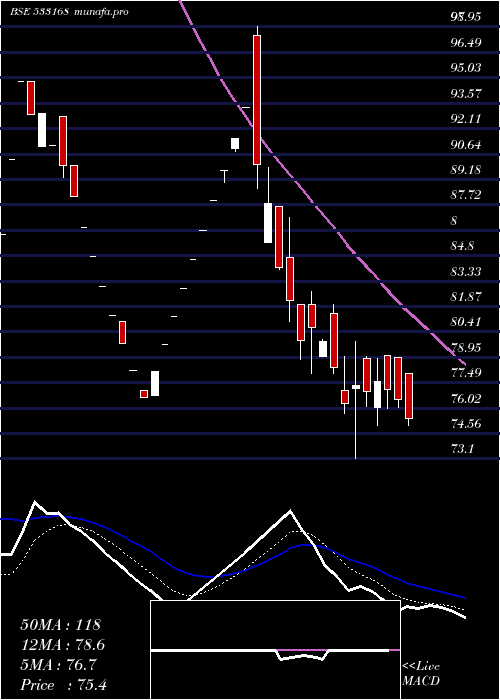The height and width of the screenshot is (700, 500).
Task: Click the <<Live MACD label
Action: 421,673
